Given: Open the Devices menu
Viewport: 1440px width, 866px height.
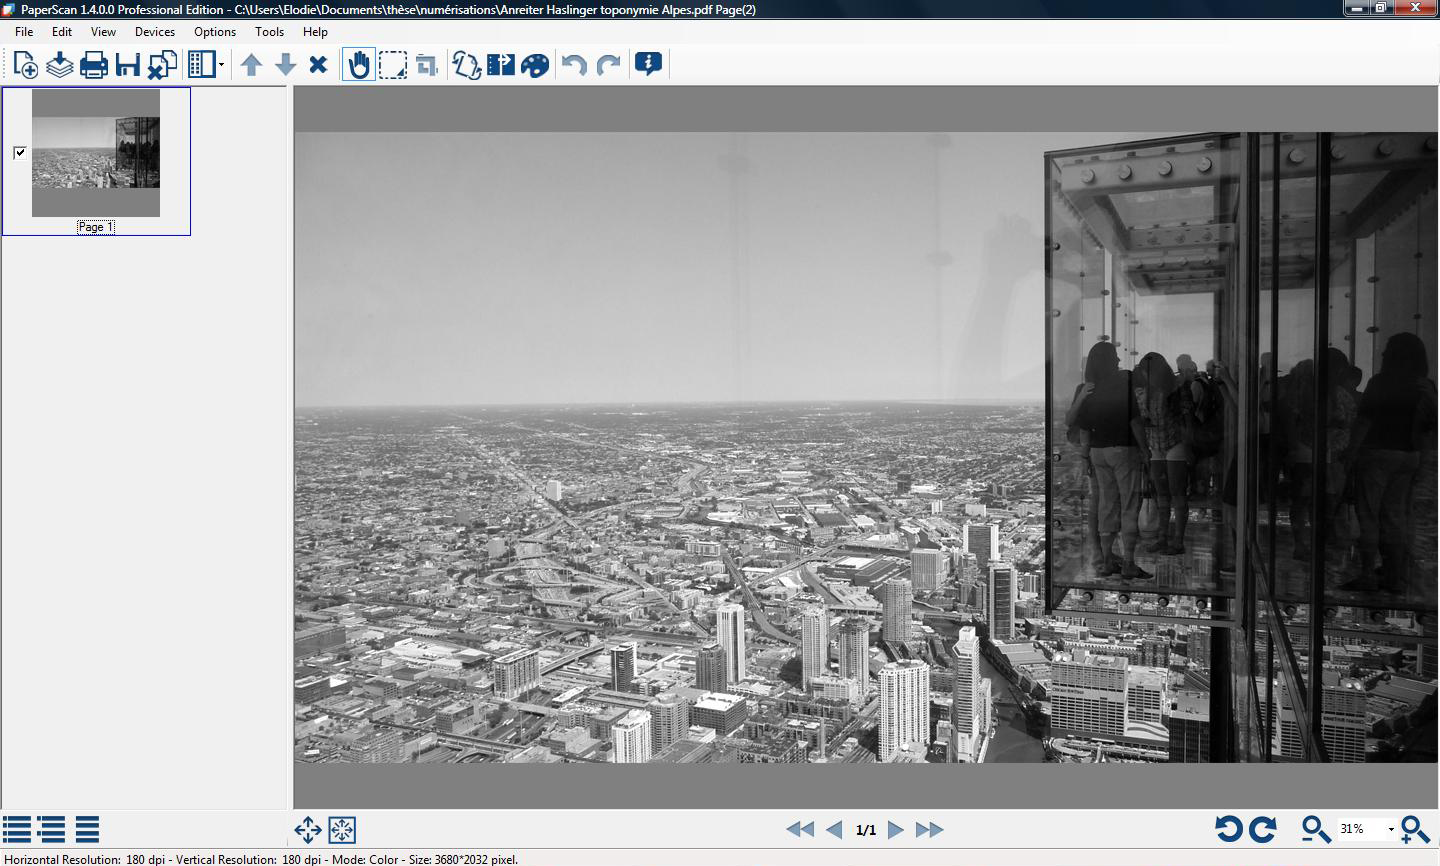Looking at the screenshot, I should [x=155, y=32].
